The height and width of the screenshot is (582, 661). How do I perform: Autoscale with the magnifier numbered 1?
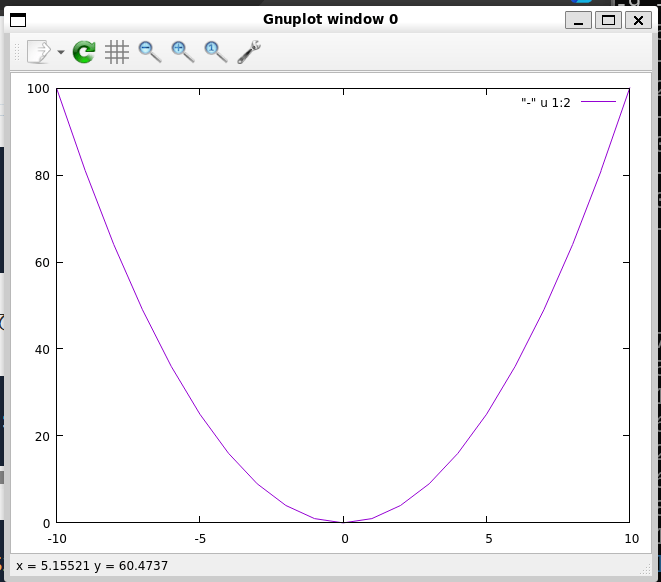[216, 52]
